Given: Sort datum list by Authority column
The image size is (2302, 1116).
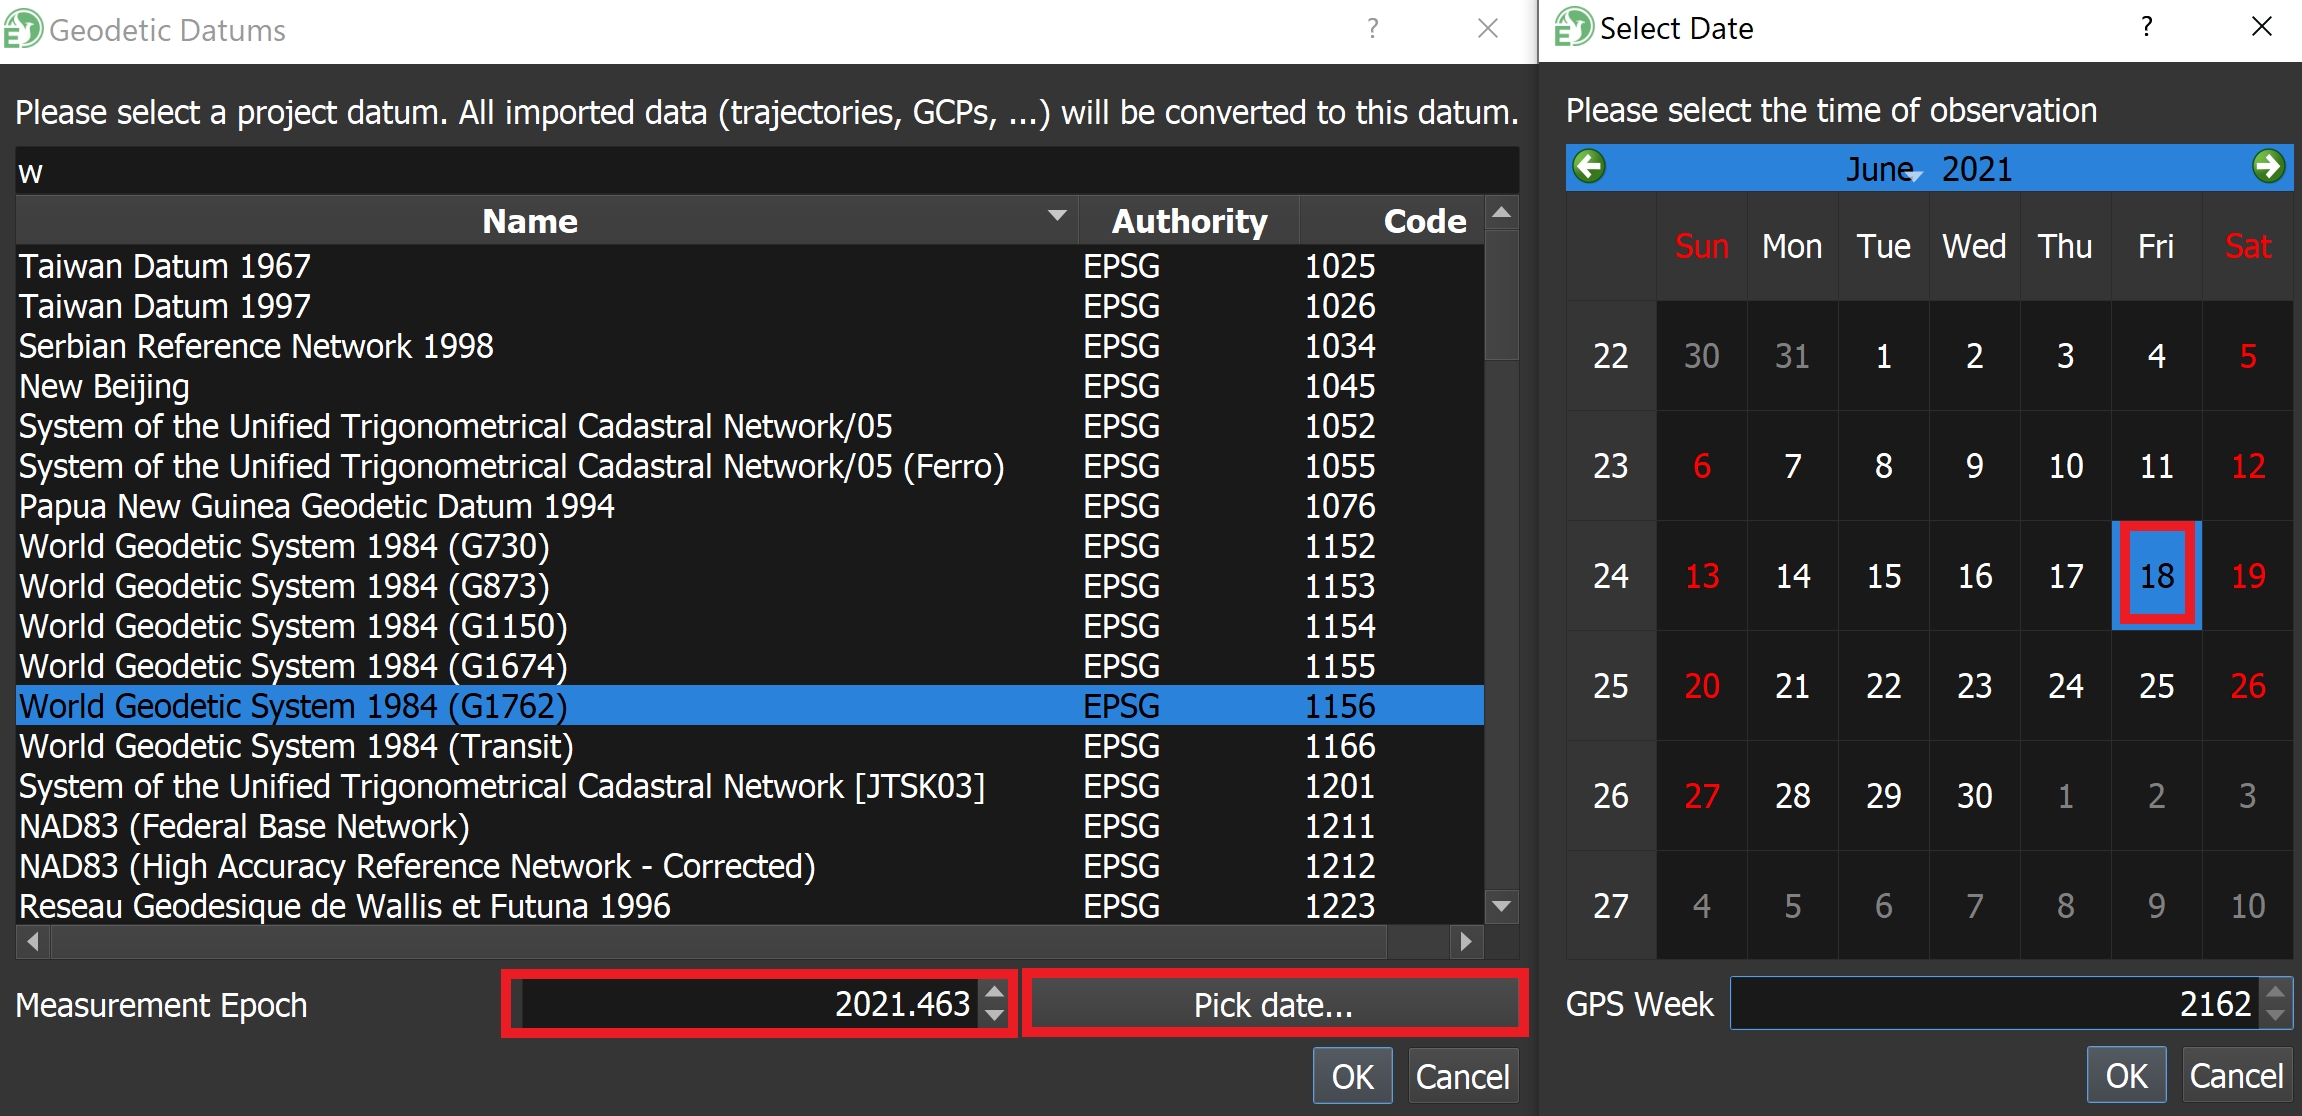Looking at the screenshot, I should 1189,221.
